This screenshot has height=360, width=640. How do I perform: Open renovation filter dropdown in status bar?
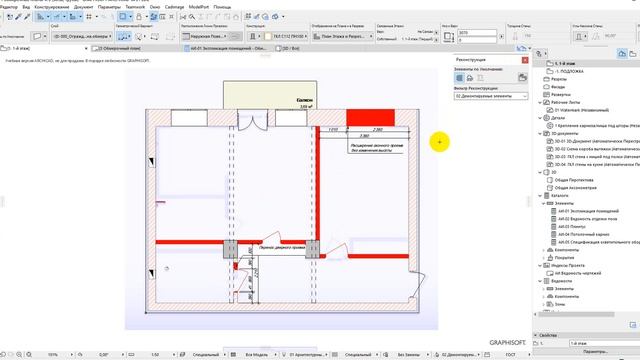tap(459, 355)
